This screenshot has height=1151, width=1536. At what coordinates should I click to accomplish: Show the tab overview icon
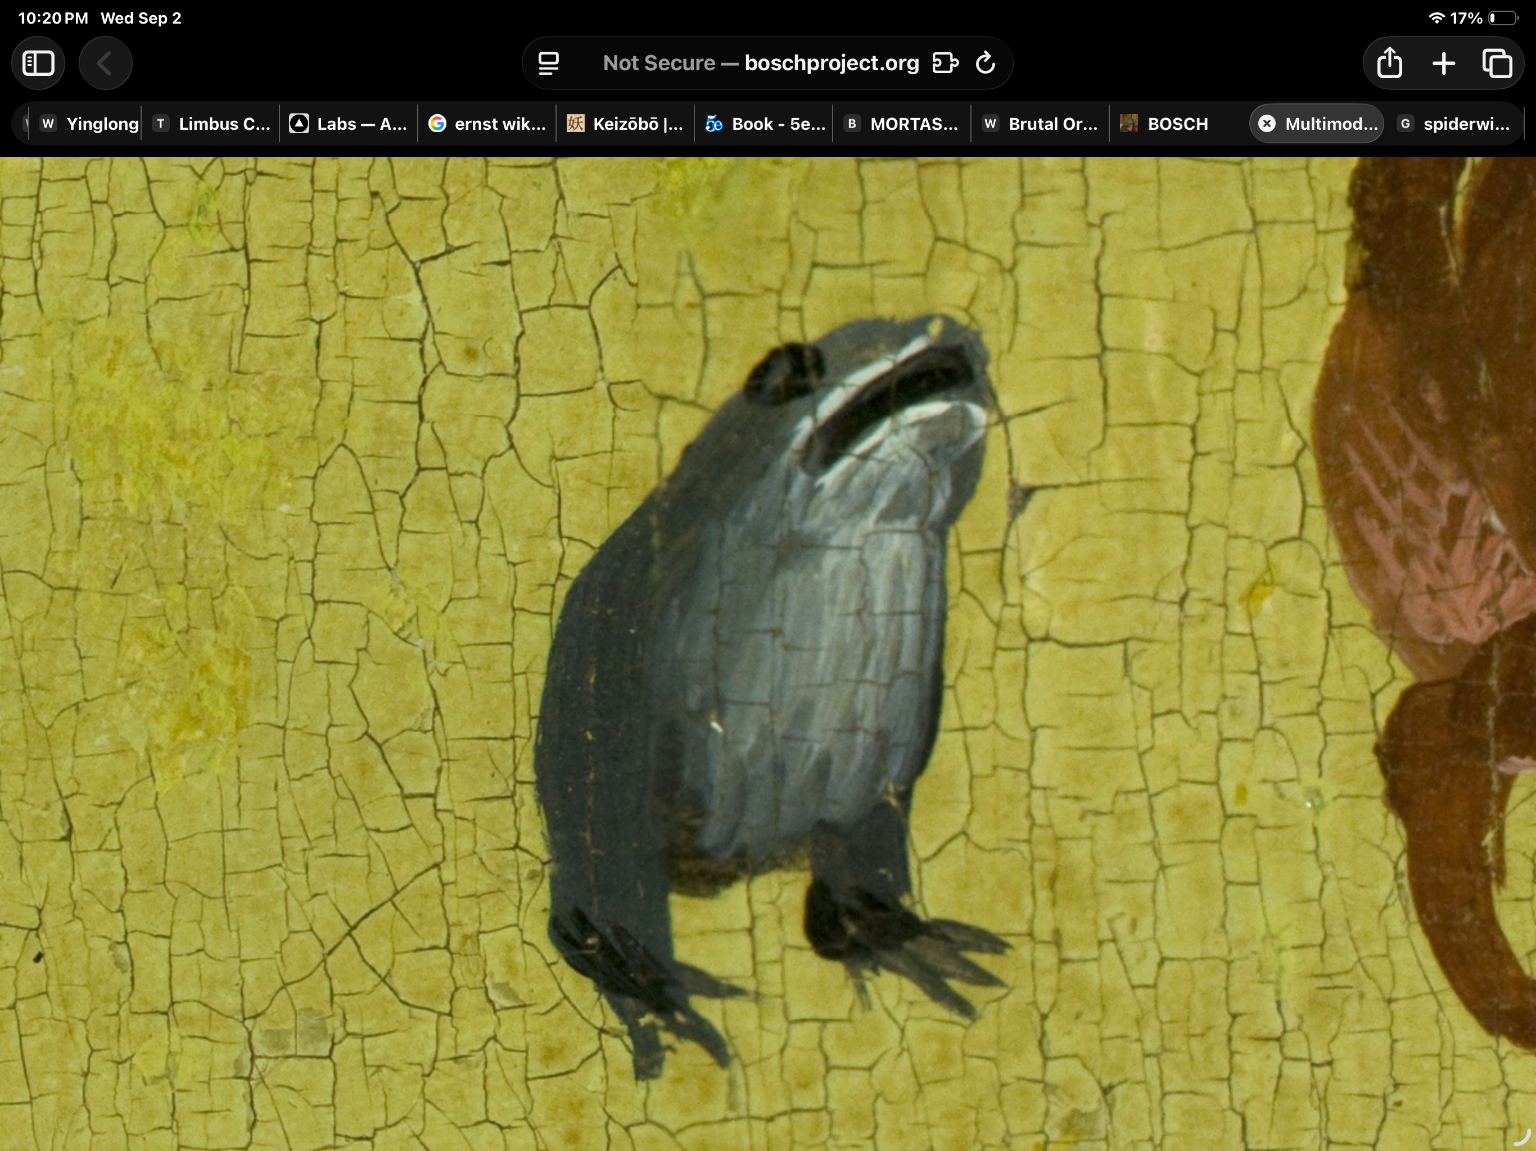pyautogui.click(x=1497, y=63)
